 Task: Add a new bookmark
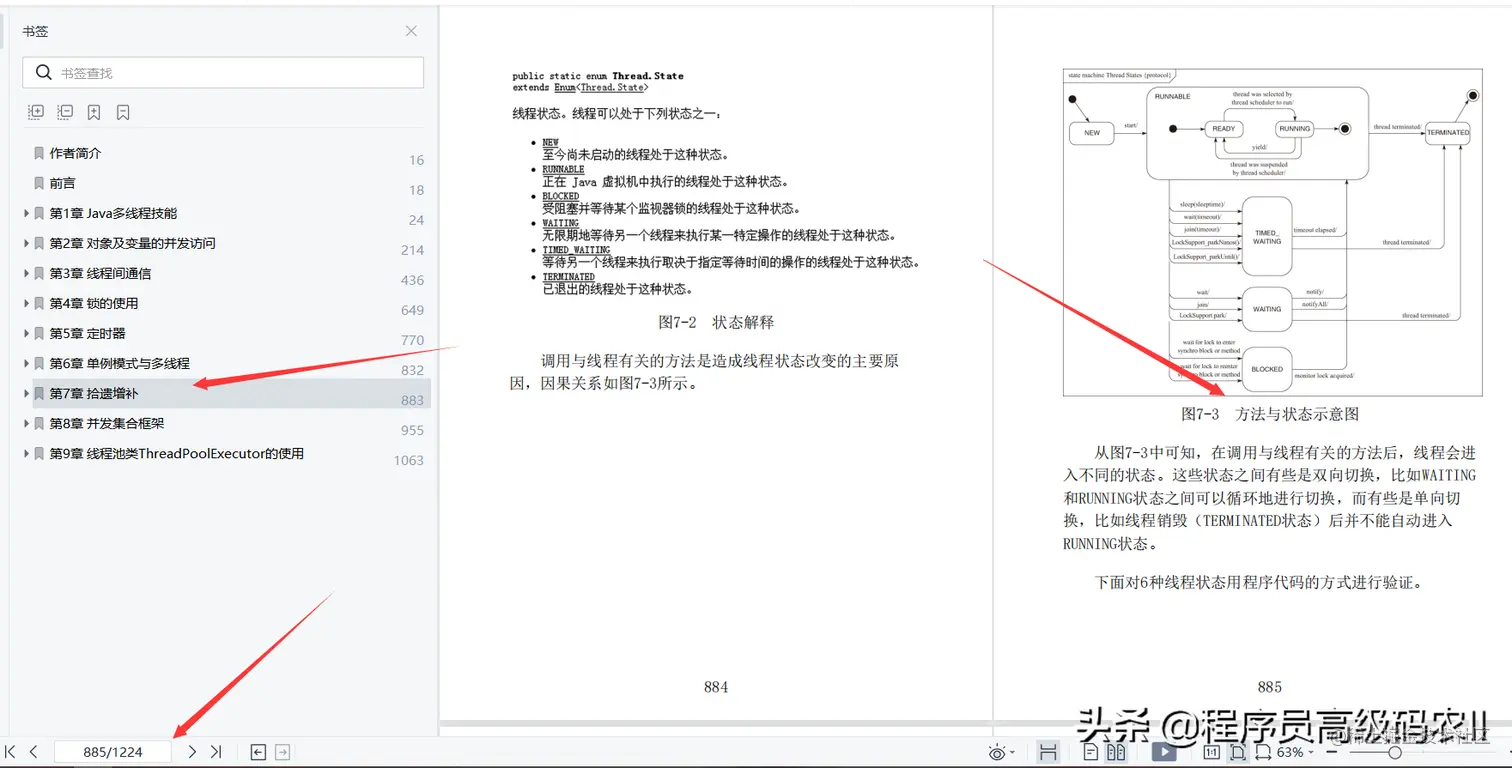94,112
